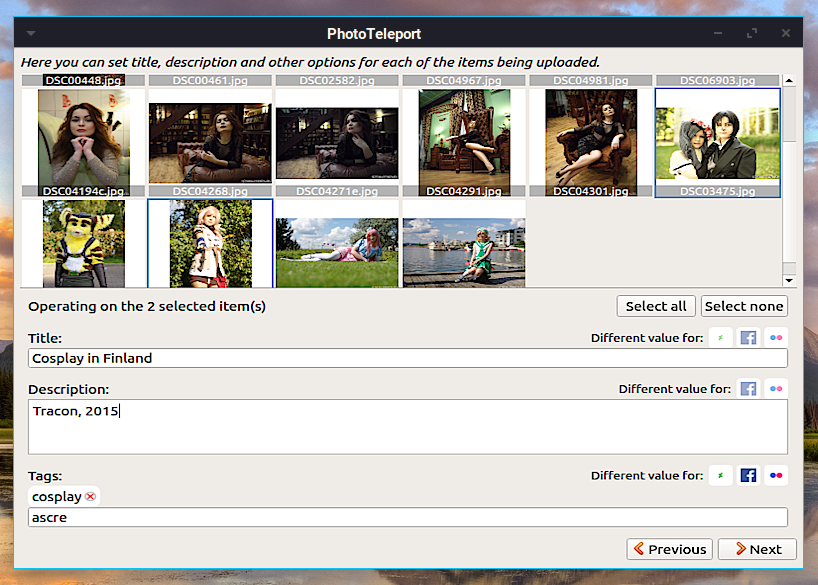Select the DSC04291.jpg thumbnail
The width and height of the screenshot is (818, 585).
click(464, 142)
